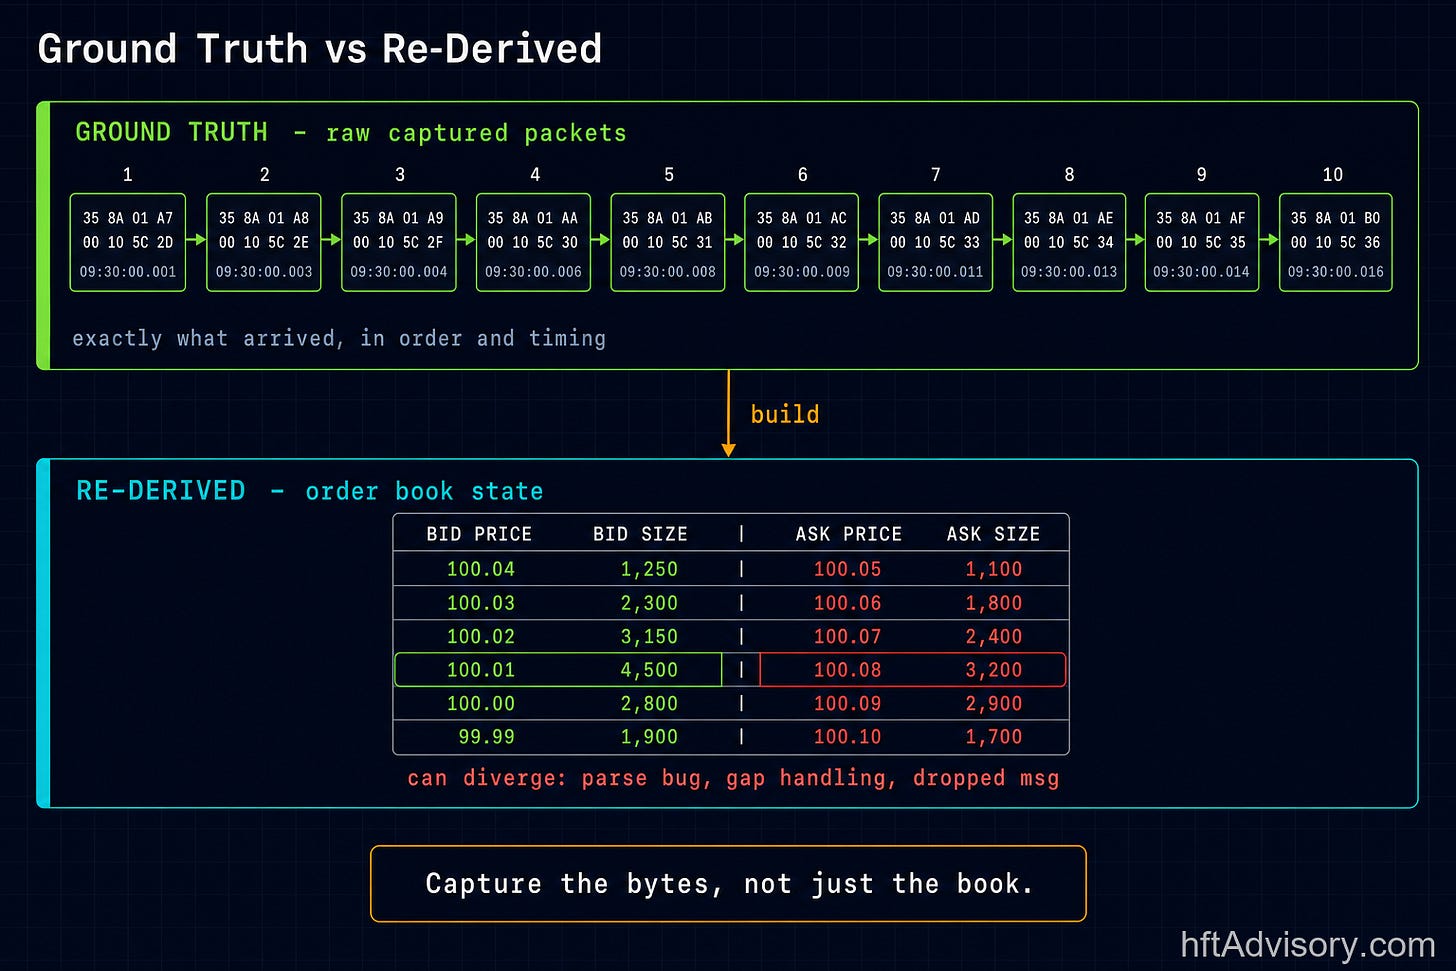
Task: Select timestamp 09:30:00.011 in packet 7
Action: point(935,272)
